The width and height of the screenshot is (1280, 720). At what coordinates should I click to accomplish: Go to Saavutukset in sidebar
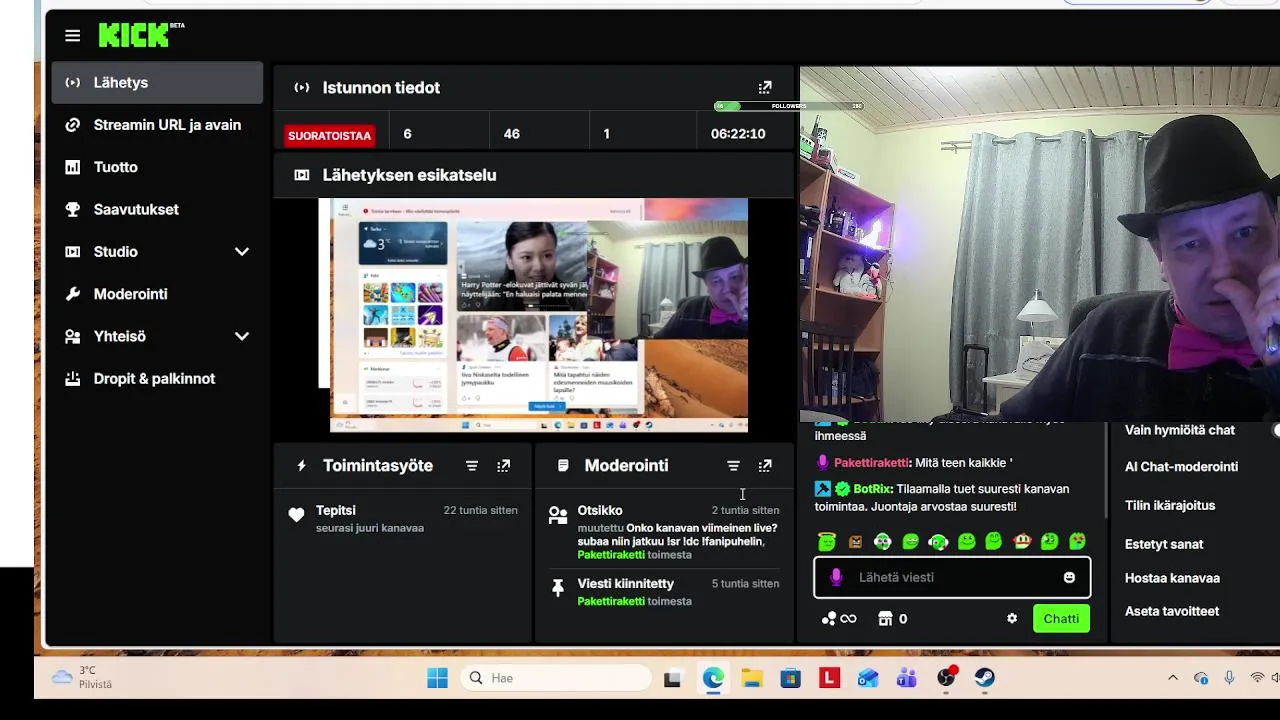pyautogui.click(x=157, y=209)
